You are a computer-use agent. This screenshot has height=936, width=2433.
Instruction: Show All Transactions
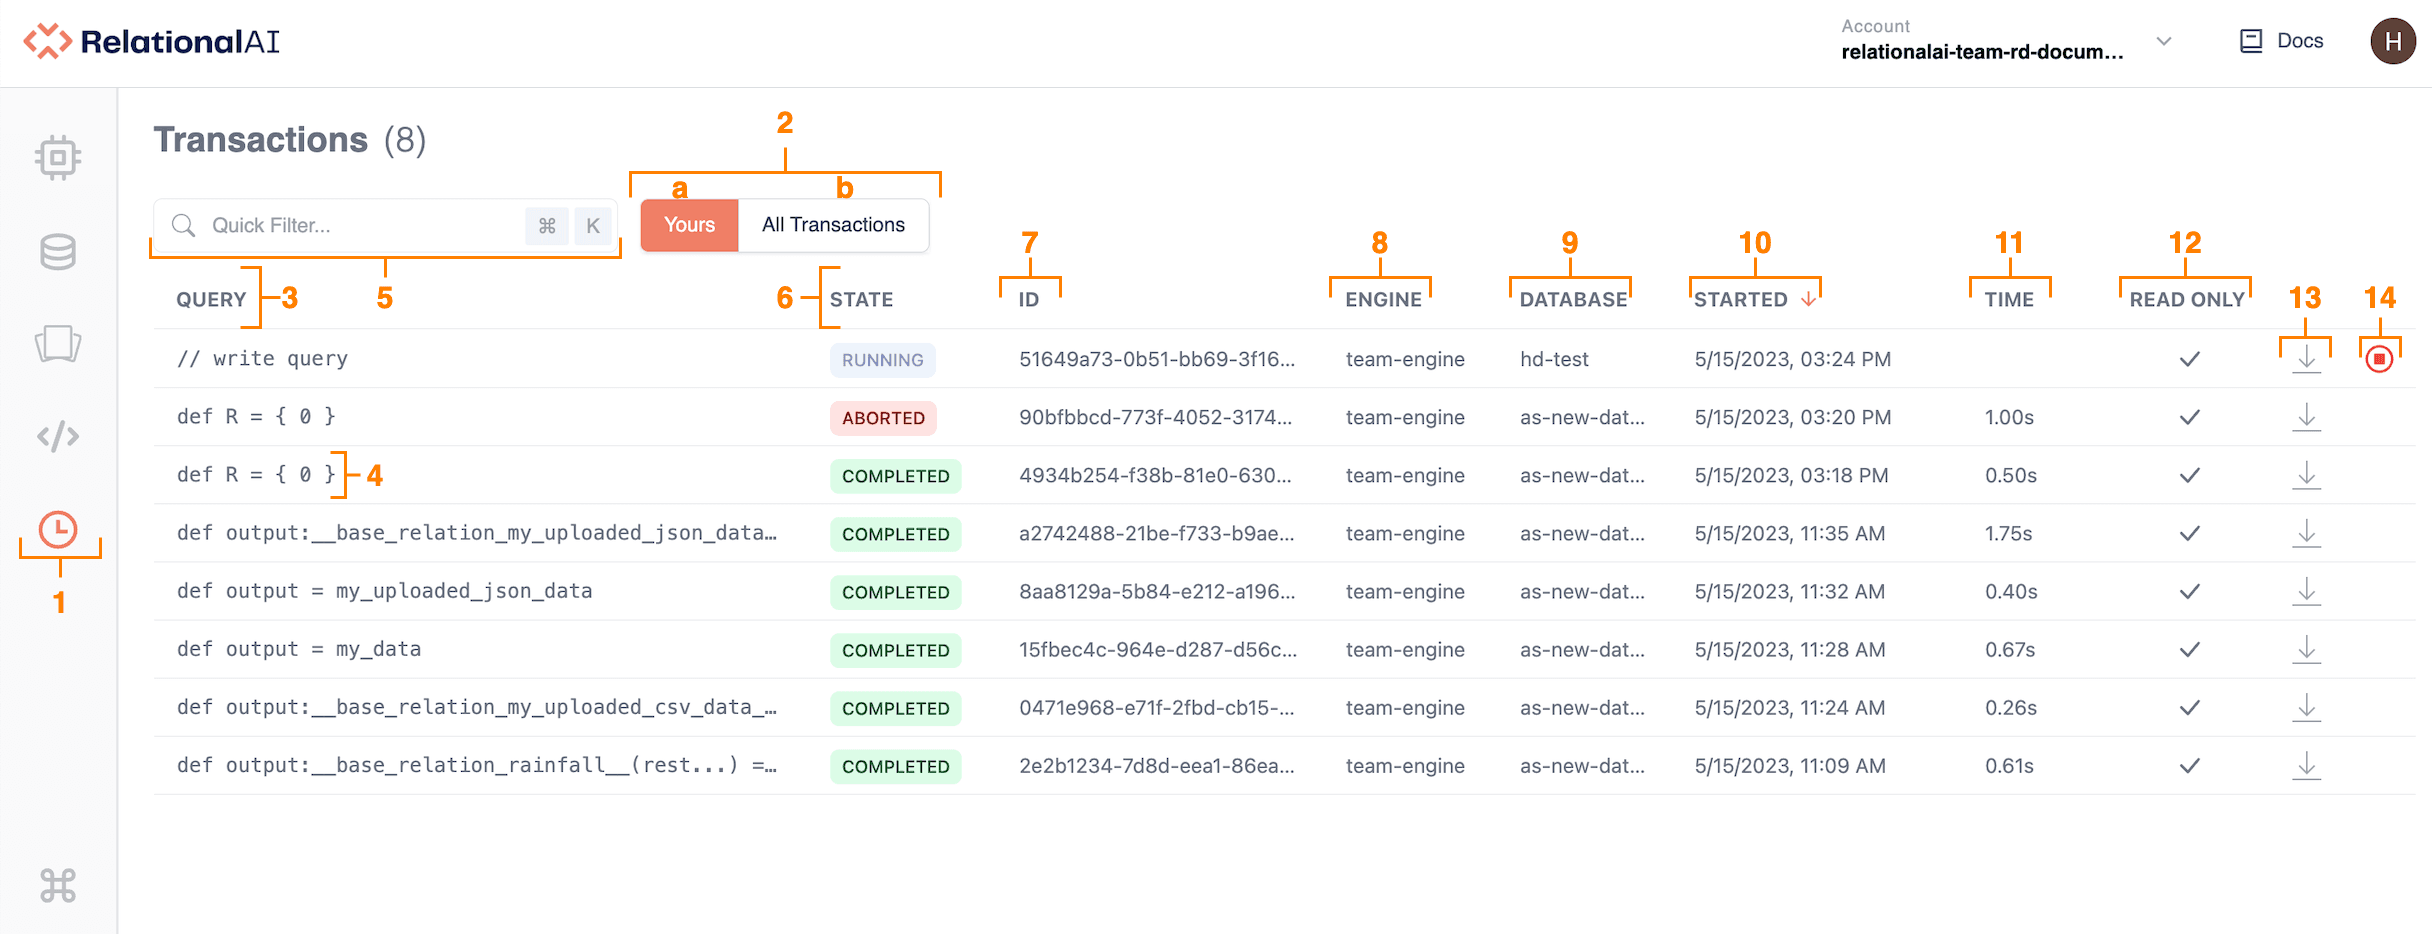point(833,225)
